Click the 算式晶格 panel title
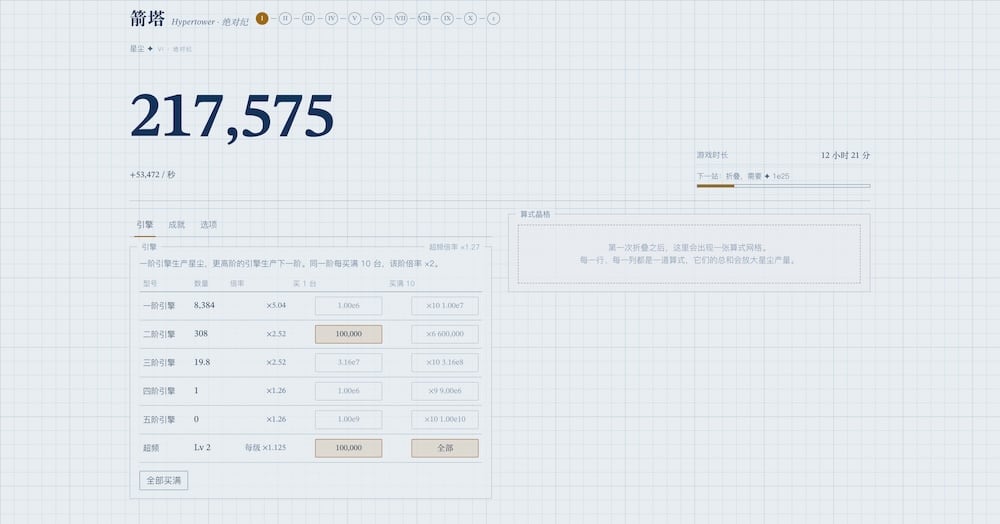The width and height of the screenshot is (1000, 524). [535, 214]
